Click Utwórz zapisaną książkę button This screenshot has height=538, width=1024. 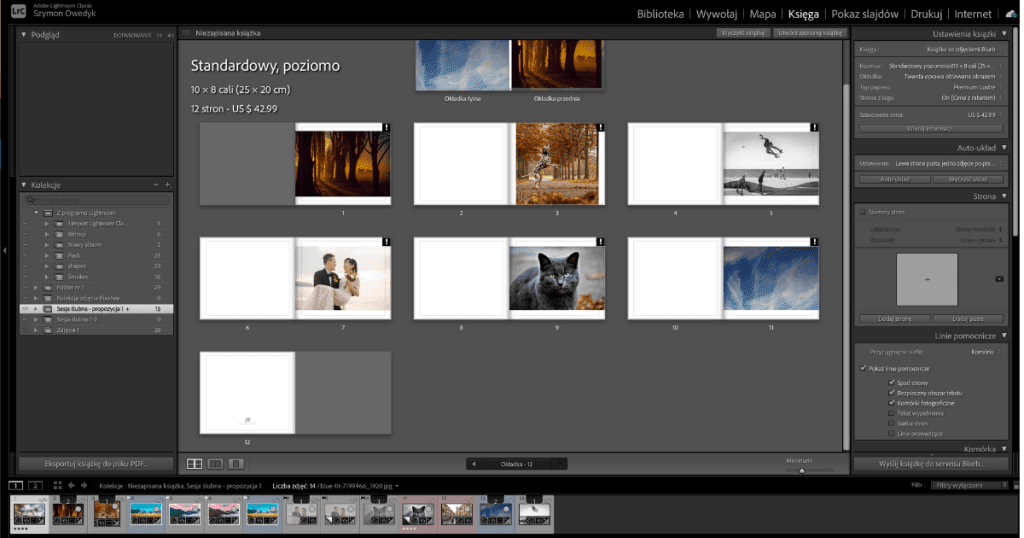click(x=810, y=33)
